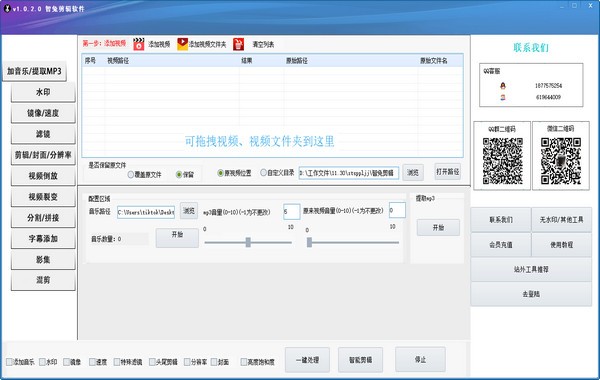Viewport: 600px width, 380px height.
Task: Switch to the 混剪 section
Action: (x=43, y=280)
